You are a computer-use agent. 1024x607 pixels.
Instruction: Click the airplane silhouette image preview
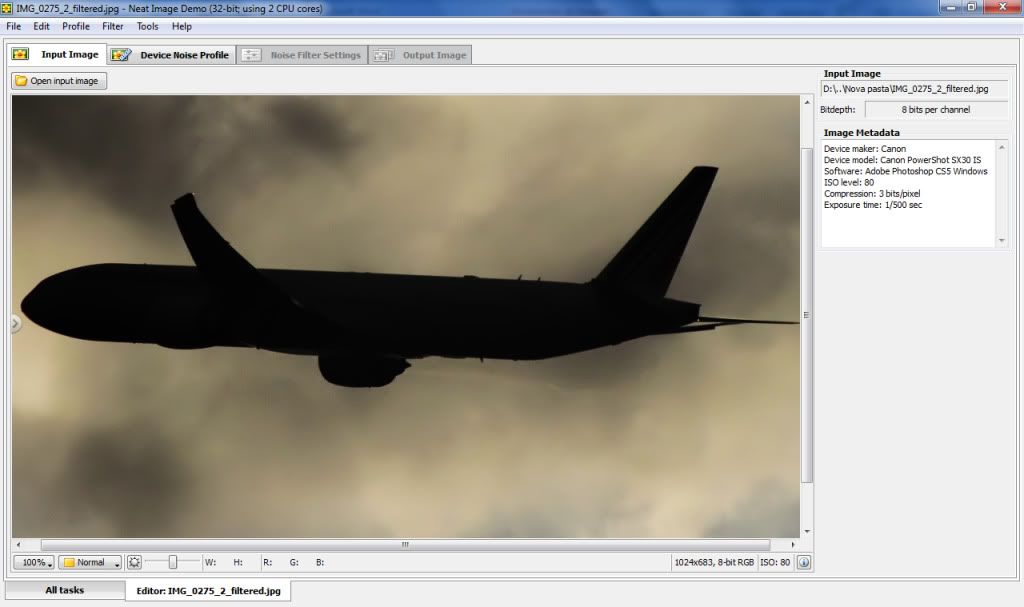coord(406,316)
